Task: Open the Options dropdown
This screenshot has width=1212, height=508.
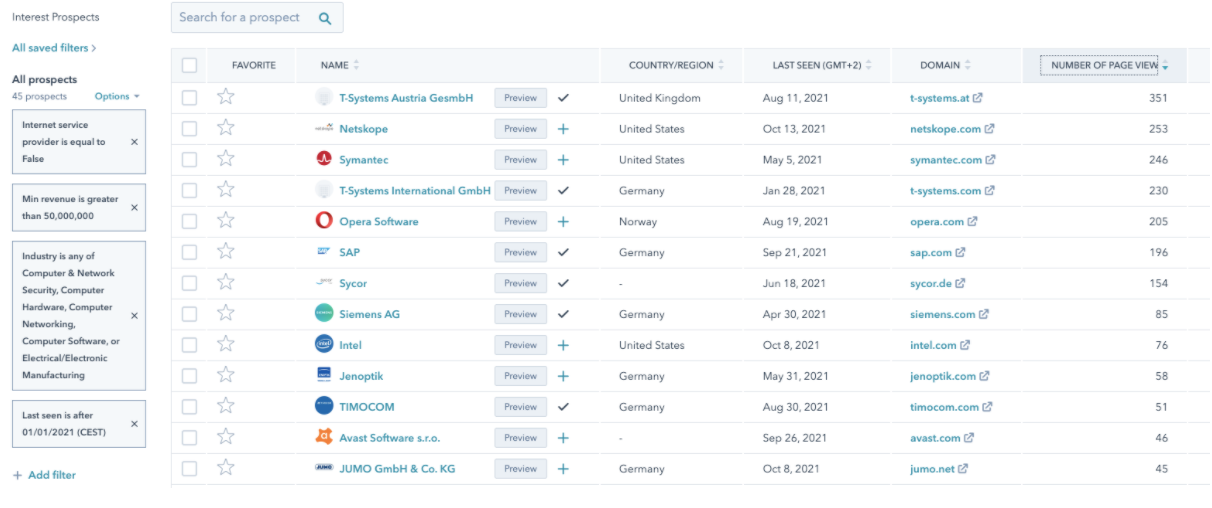Action: pyautogui.click(x=117, y=96)
